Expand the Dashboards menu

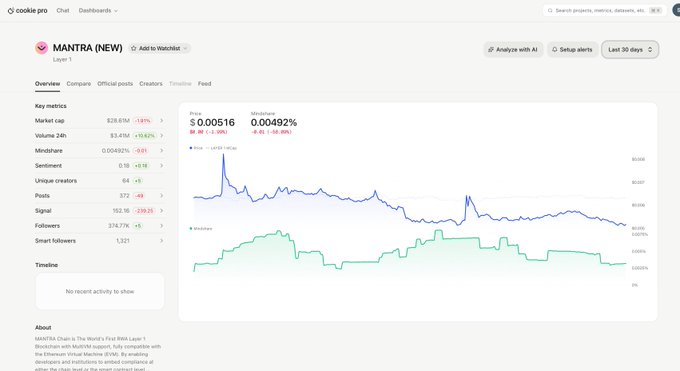tap(98, 10)
